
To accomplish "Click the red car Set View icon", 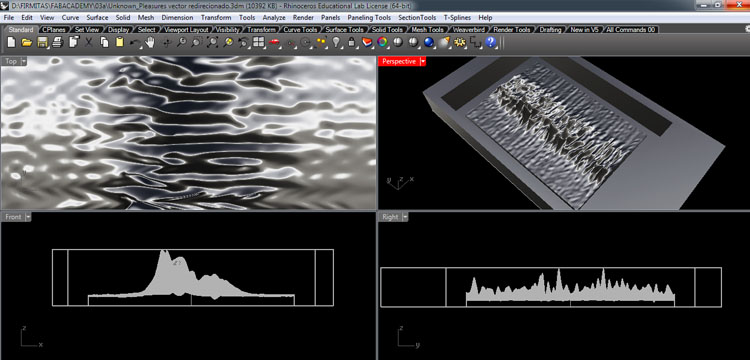I will 274,43.
